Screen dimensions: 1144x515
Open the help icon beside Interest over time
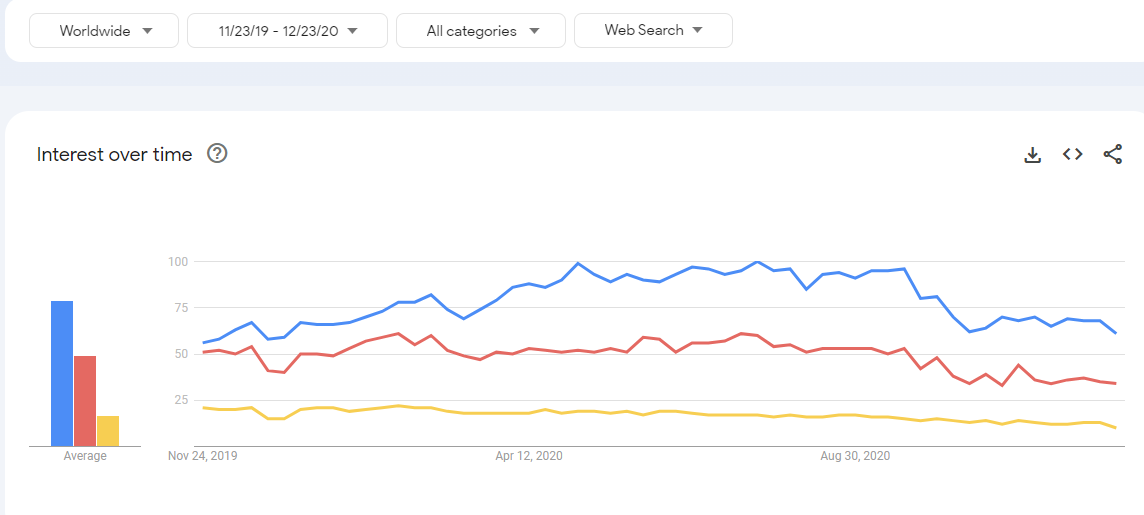[x=217, y=154]
